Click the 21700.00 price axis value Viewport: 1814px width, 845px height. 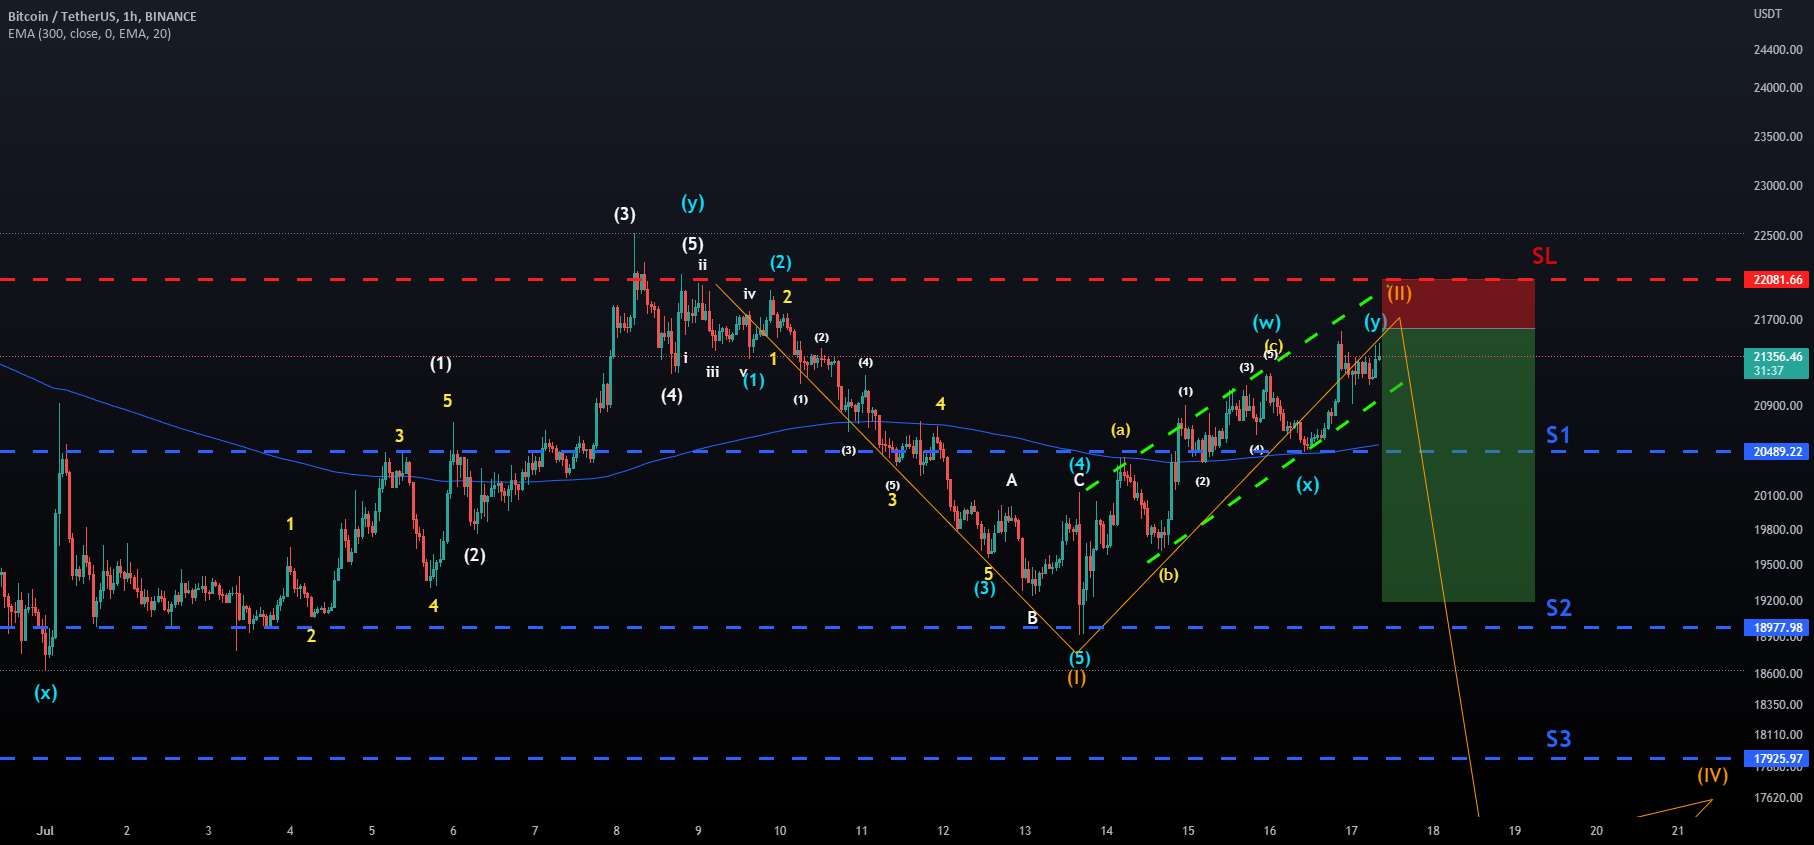1777,320
